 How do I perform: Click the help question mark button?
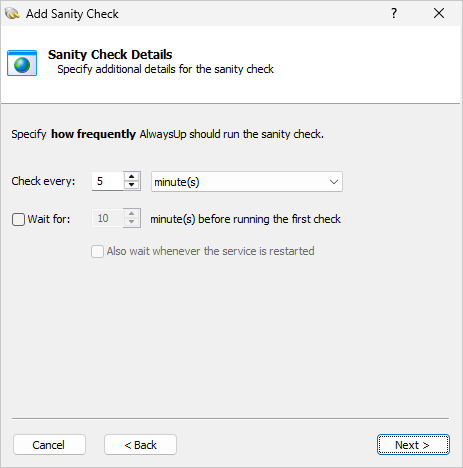(x=394, y=13)
